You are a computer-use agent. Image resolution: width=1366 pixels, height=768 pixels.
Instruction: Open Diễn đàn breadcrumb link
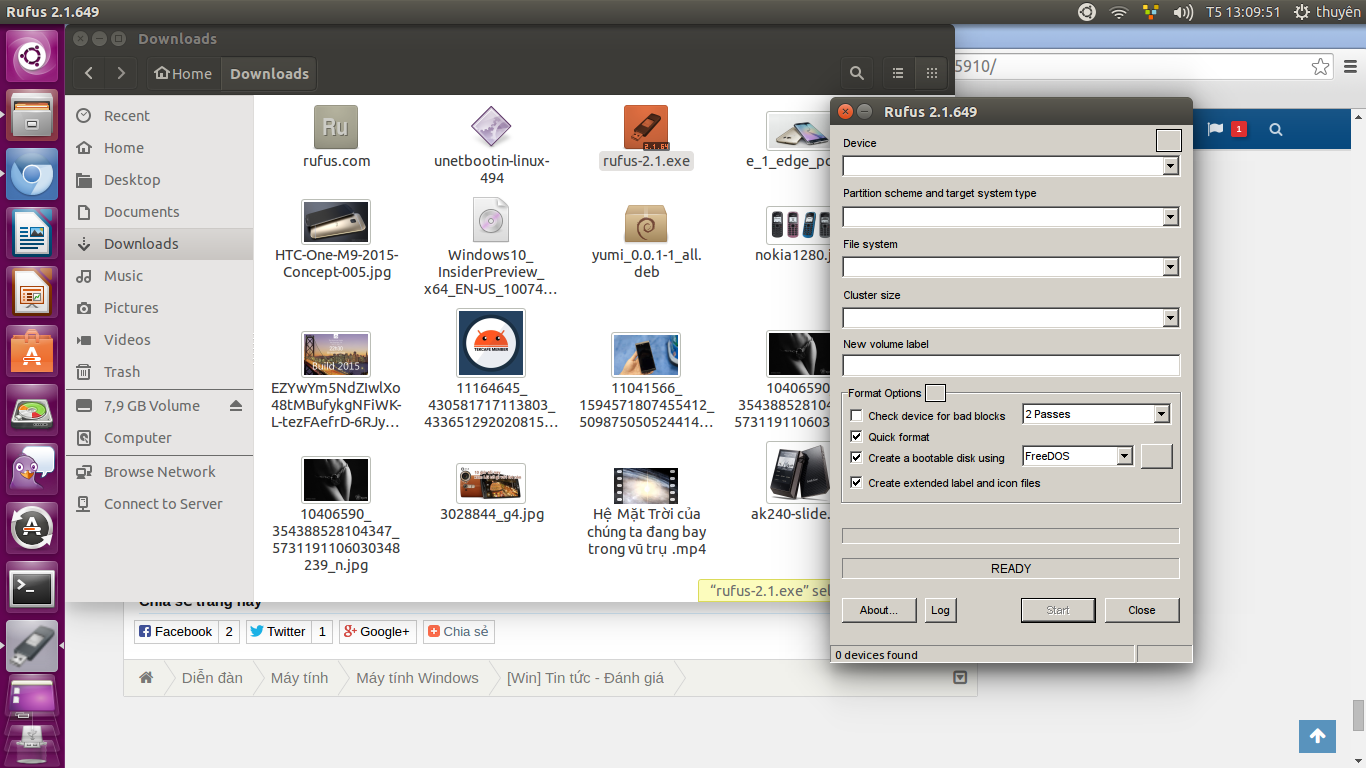pos(212,677)
